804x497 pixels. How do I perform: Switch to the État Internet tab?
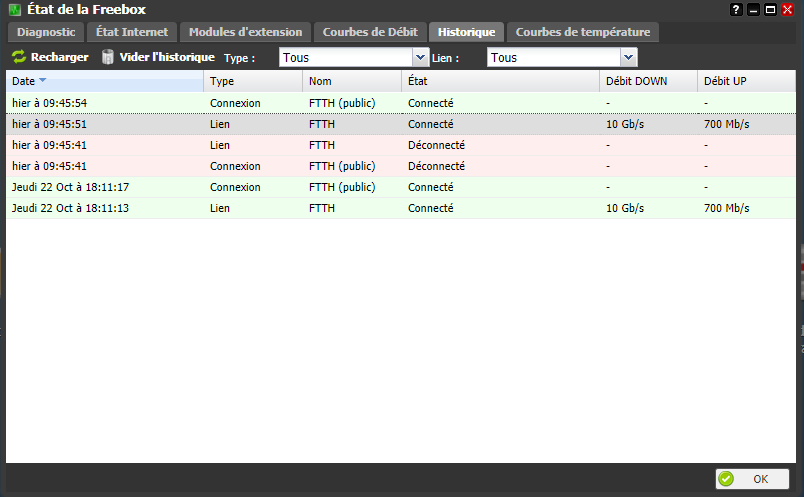132,32
